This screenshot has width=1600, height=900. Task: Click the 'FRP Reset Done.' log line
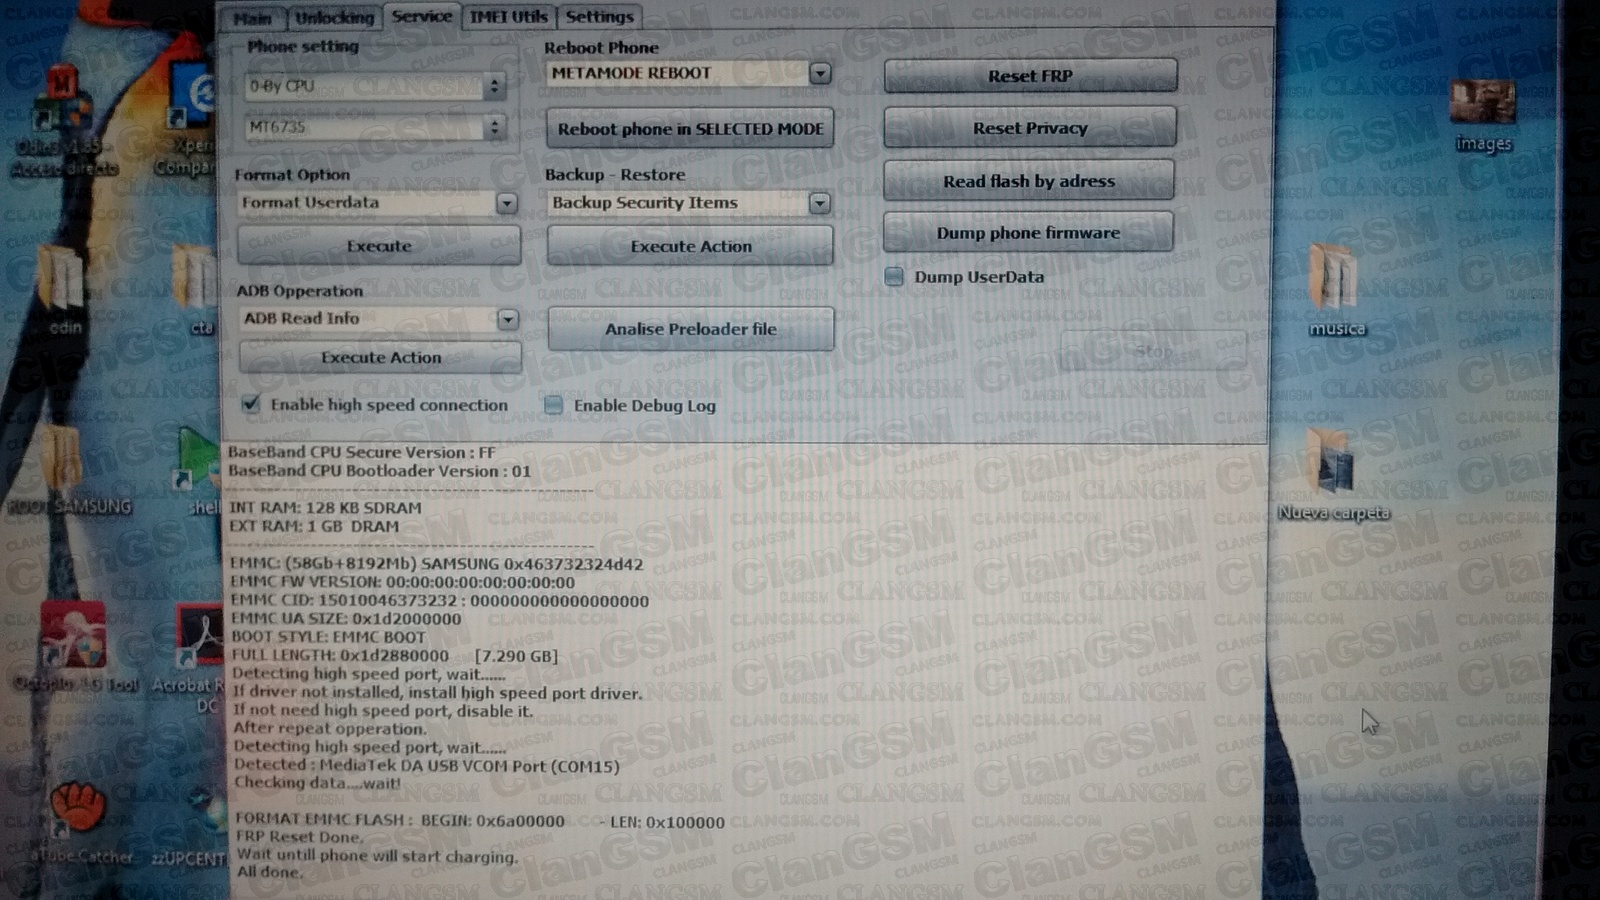298,837
